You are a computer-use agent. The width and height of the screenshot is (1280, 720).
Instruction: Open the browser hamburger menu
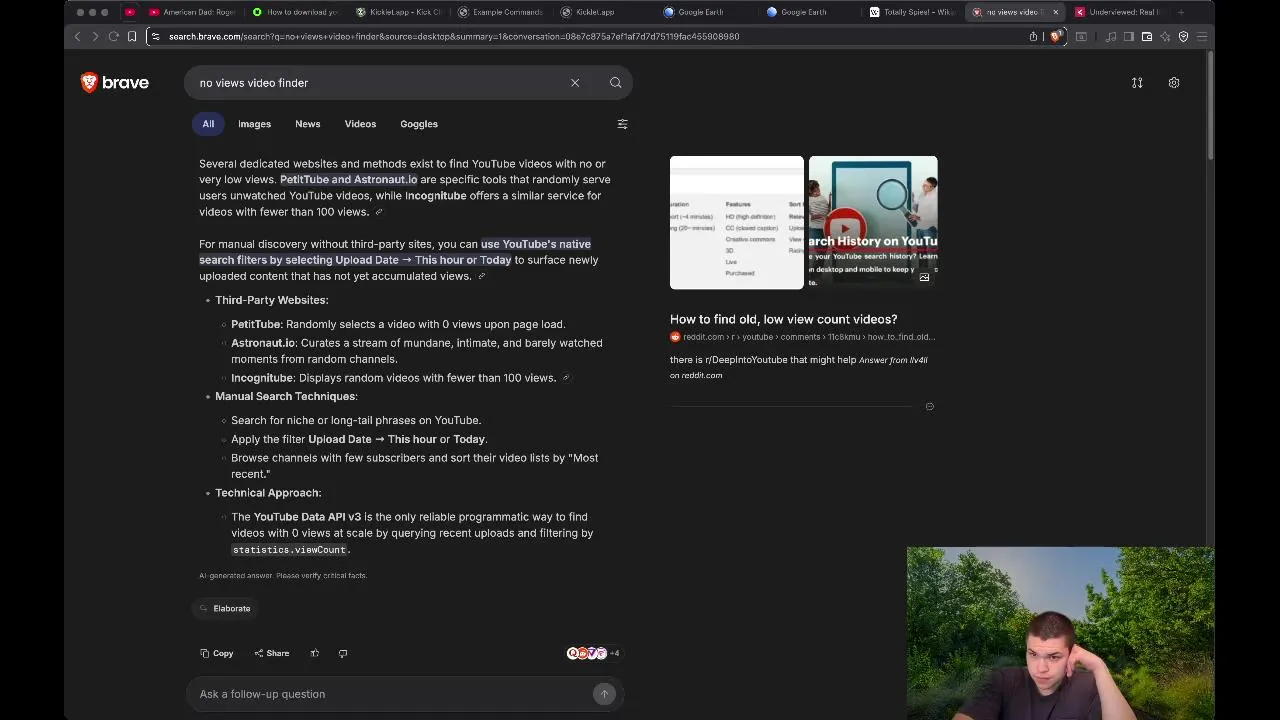1202,36
